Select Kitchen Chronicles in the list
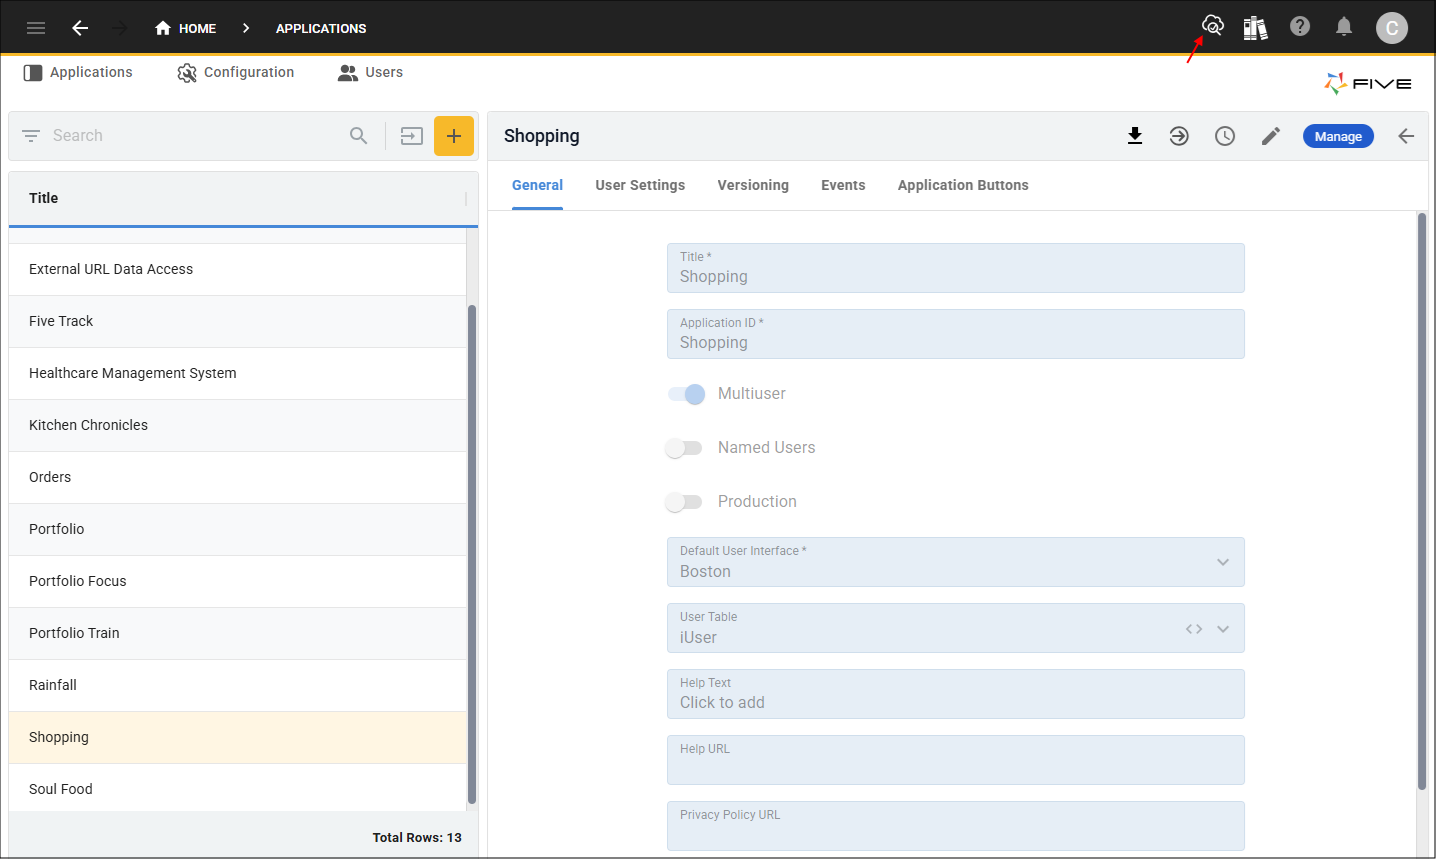The width and height of the screenshot is (1436, 859). [88, 425]
